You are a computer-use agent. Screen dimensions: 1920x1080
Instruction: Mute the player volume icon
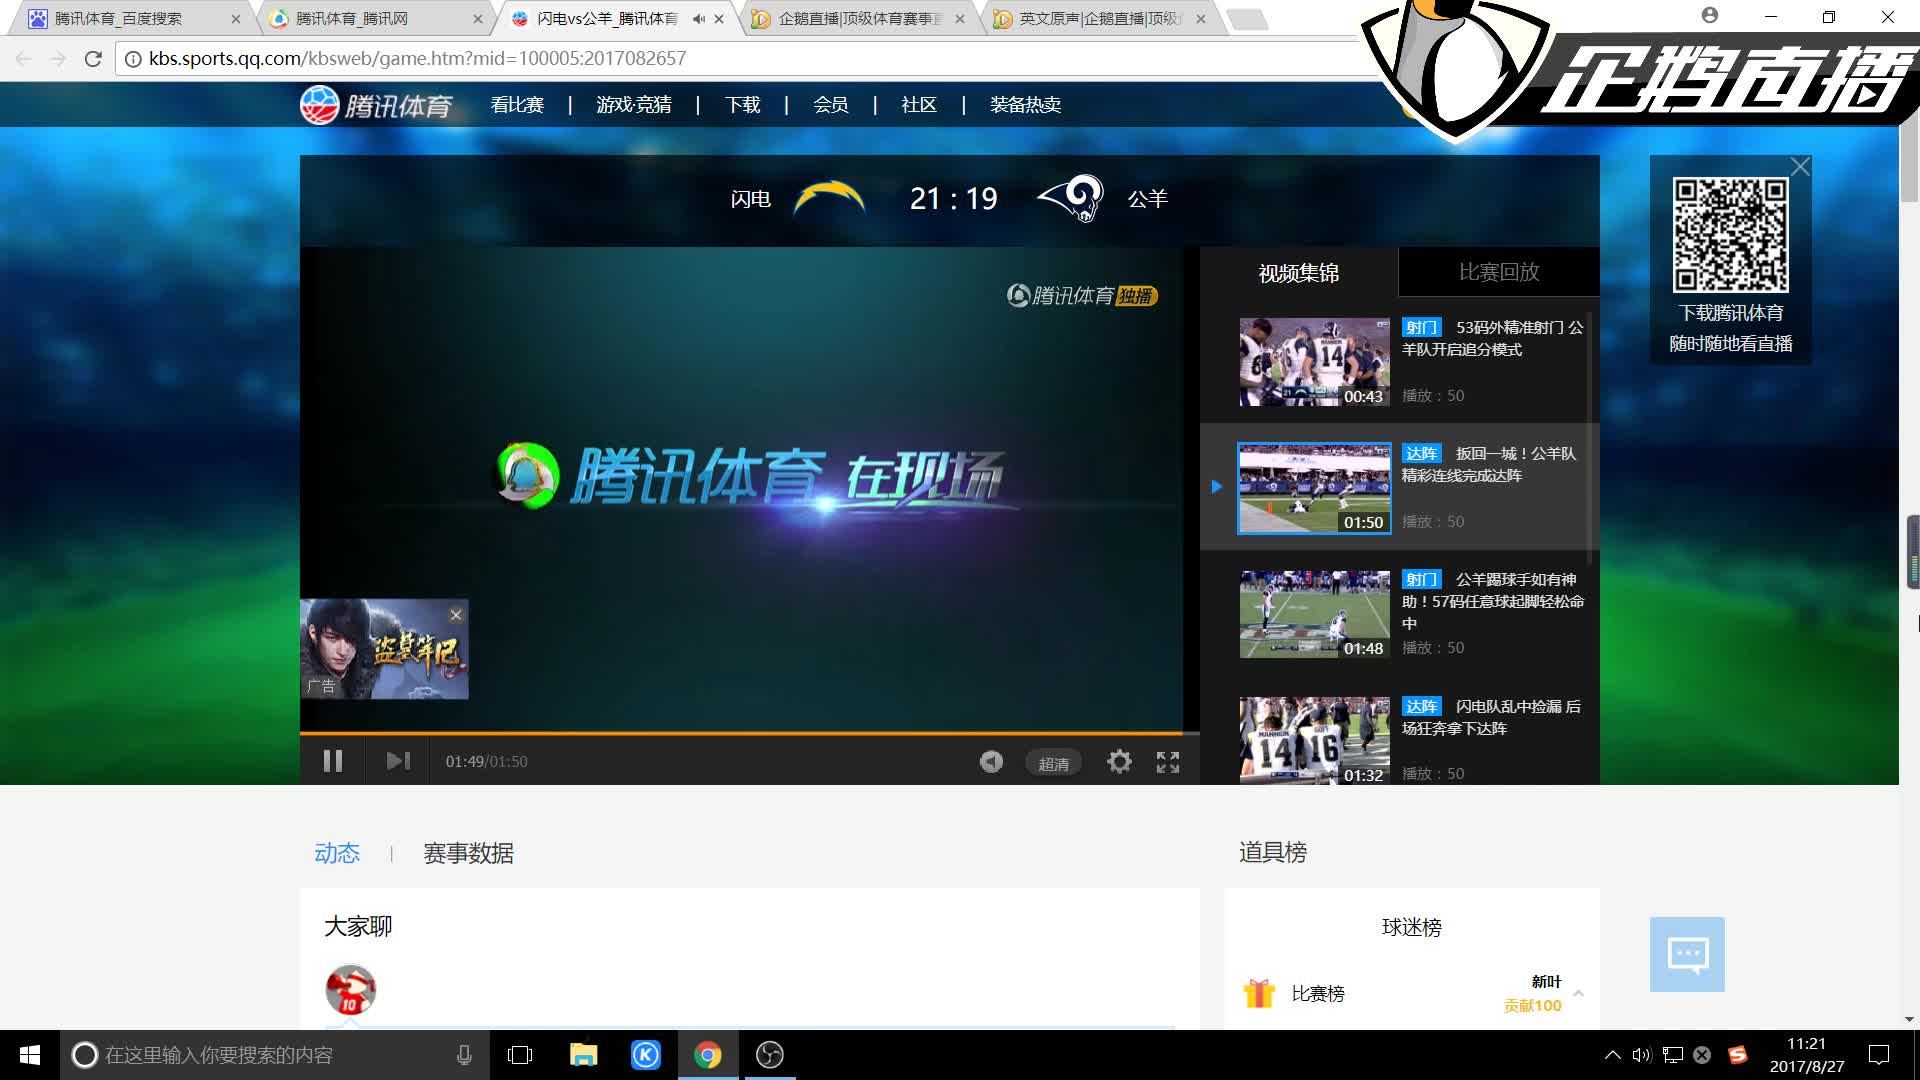click(x=991, y=762)
